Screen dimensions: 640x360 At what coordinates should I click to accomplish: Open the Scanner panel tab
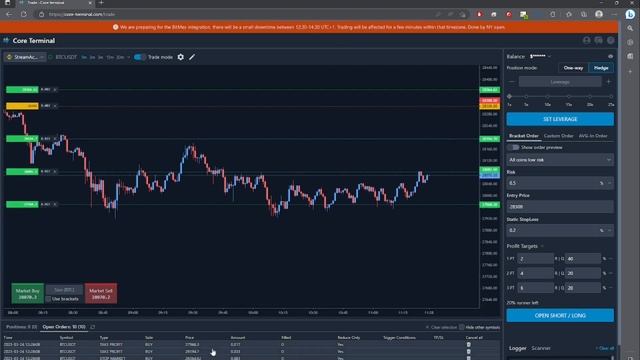click(x=541, y=348)
